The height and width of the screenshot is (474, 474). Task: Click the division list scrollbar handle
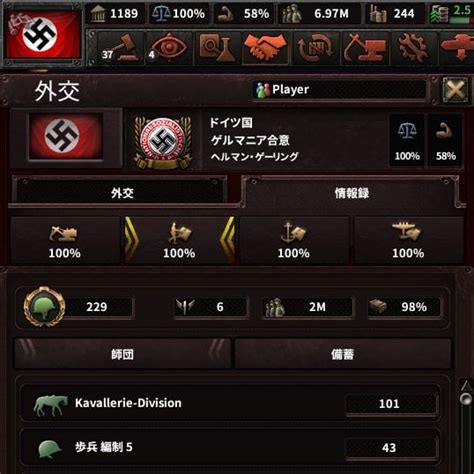(x=466, y=399)
